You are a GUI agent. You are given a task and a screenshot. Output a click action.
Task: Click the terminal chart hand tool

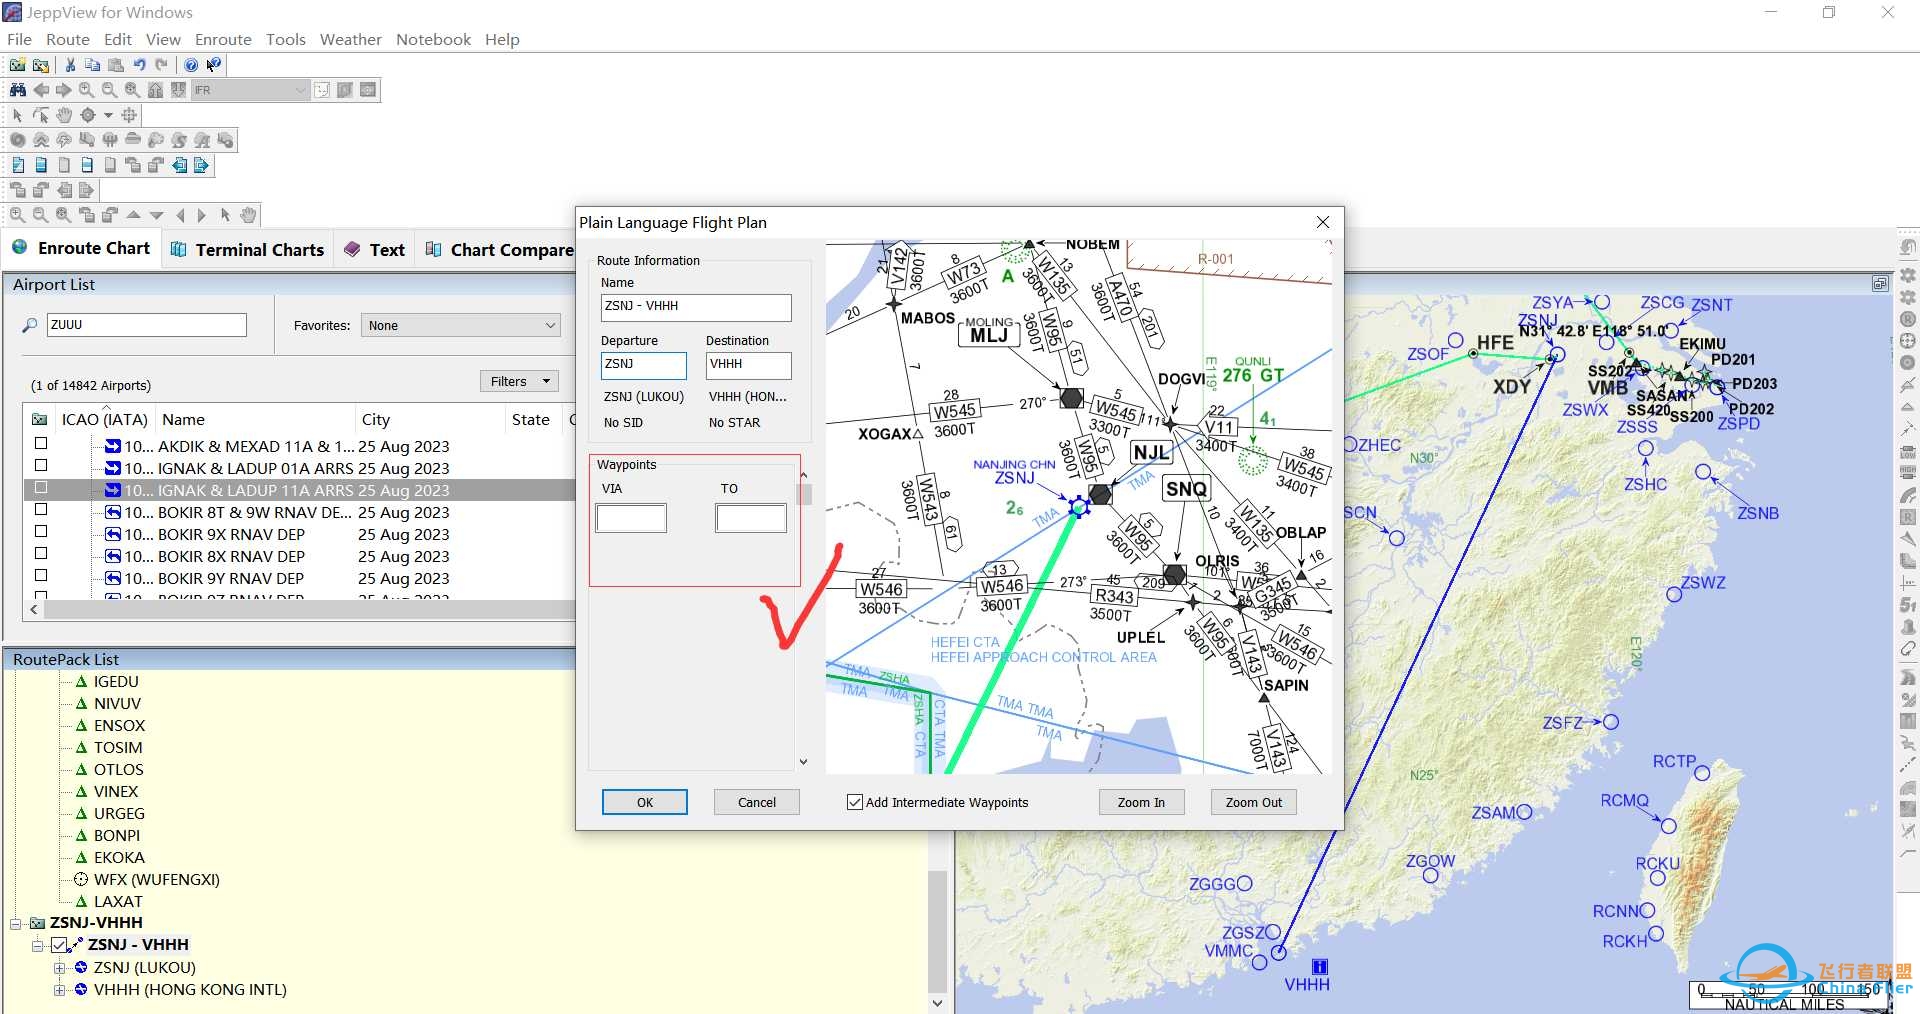248,215
